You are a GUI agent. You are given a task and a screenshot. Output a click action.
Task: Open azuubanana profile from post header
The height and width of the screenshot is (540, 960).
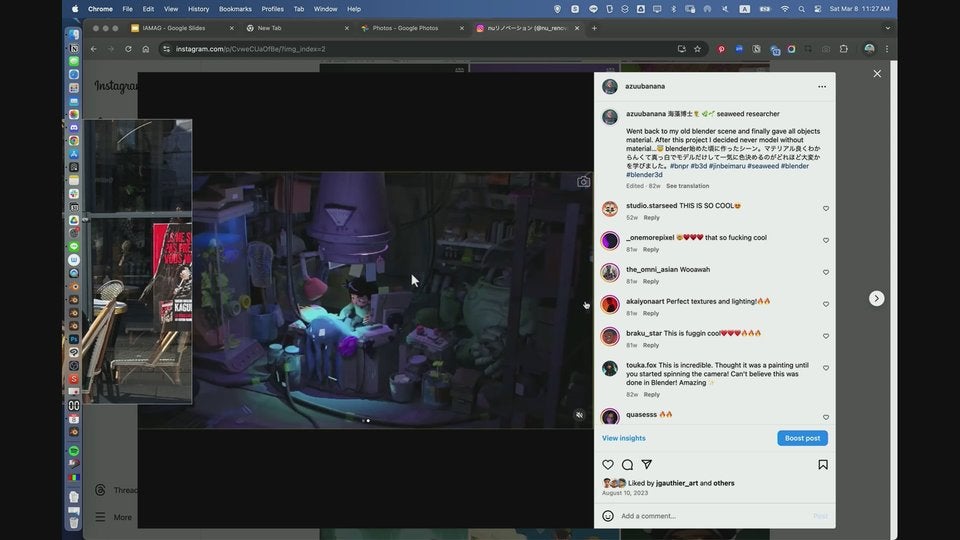click(645, 86)
